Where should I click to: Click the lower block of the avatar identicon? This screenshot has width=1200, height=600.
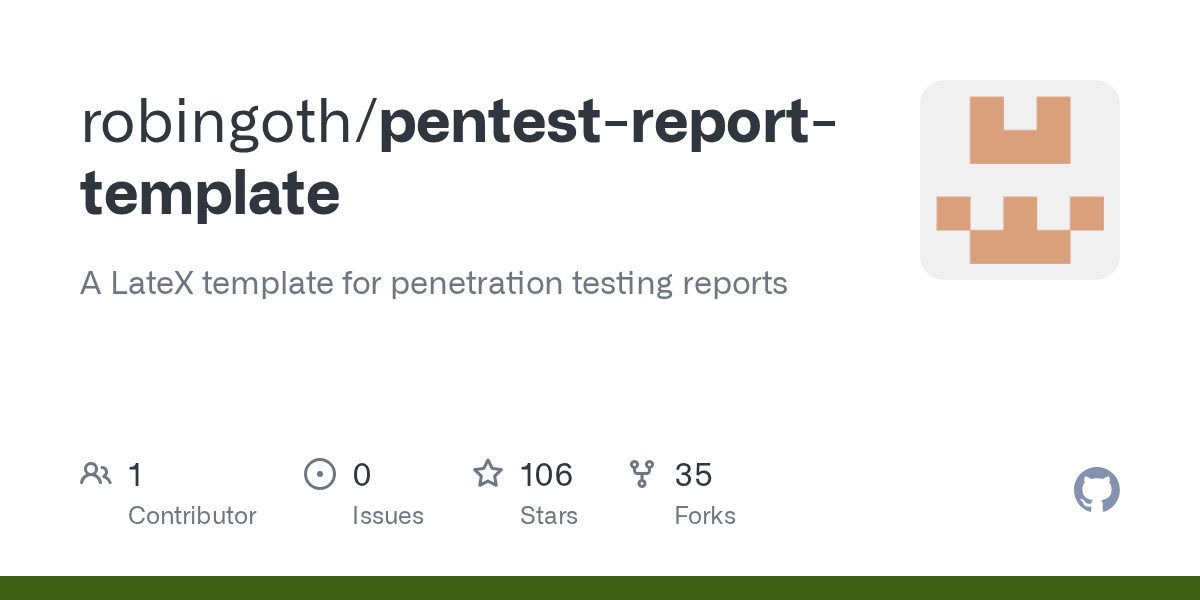[x=1020, y=230]
